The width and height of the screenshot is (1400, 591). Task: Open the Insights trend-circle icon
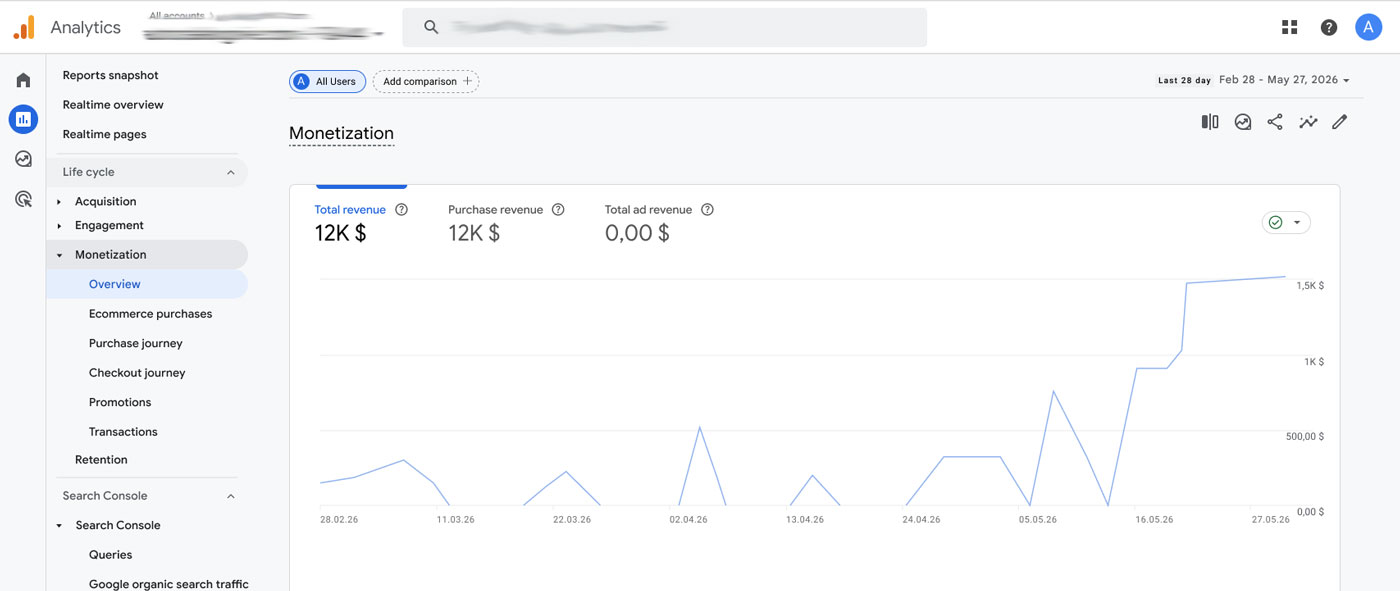point(1243,122)
